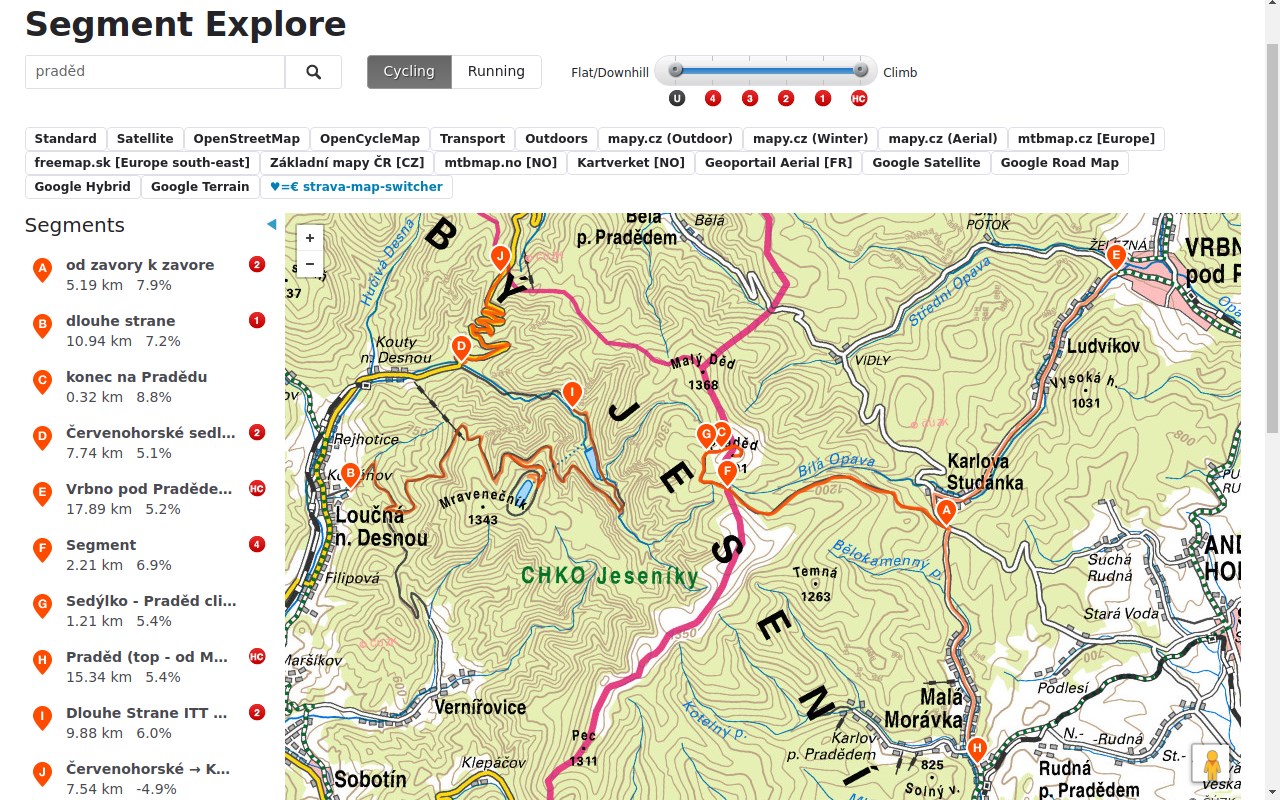Switch to Outdoors map layer

[557, 139]
